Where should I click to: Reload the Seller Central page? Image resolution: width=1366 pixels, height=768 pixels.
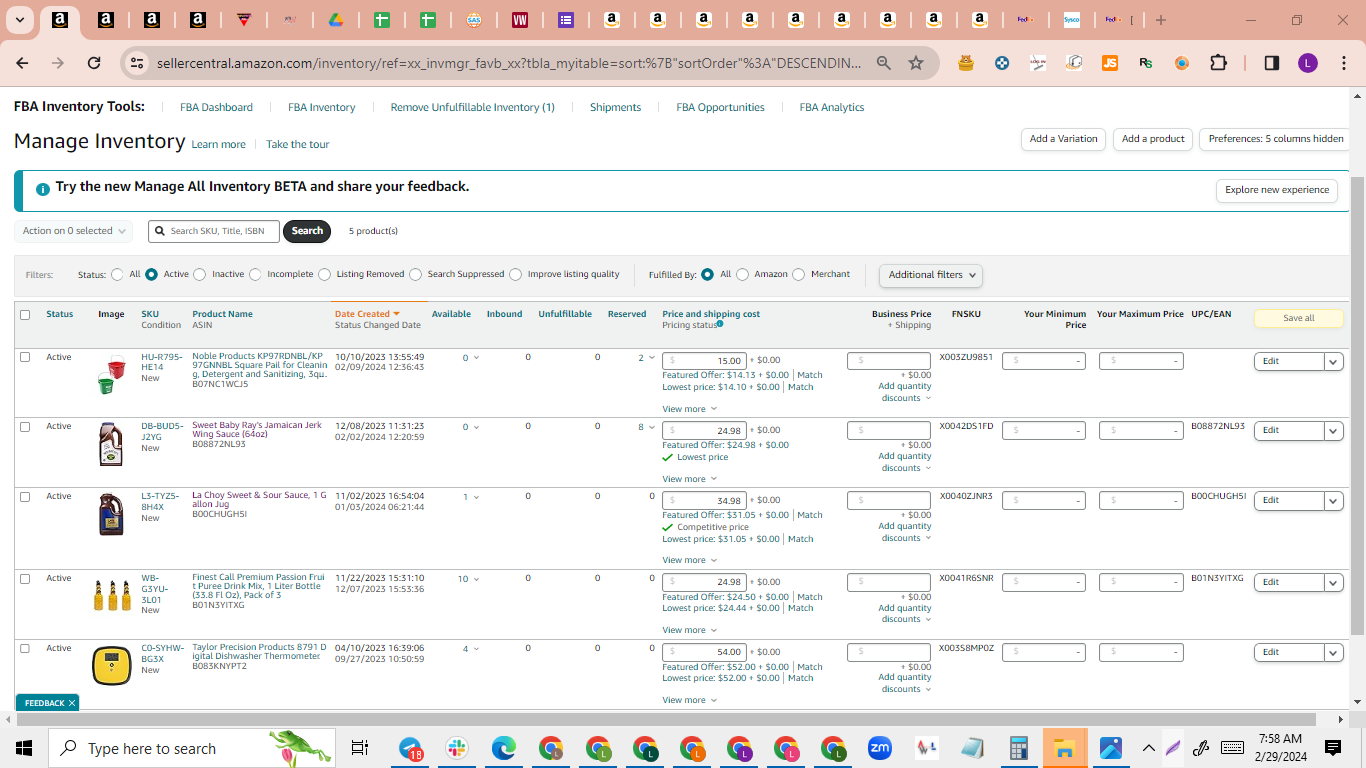click(x=94, y=63)
